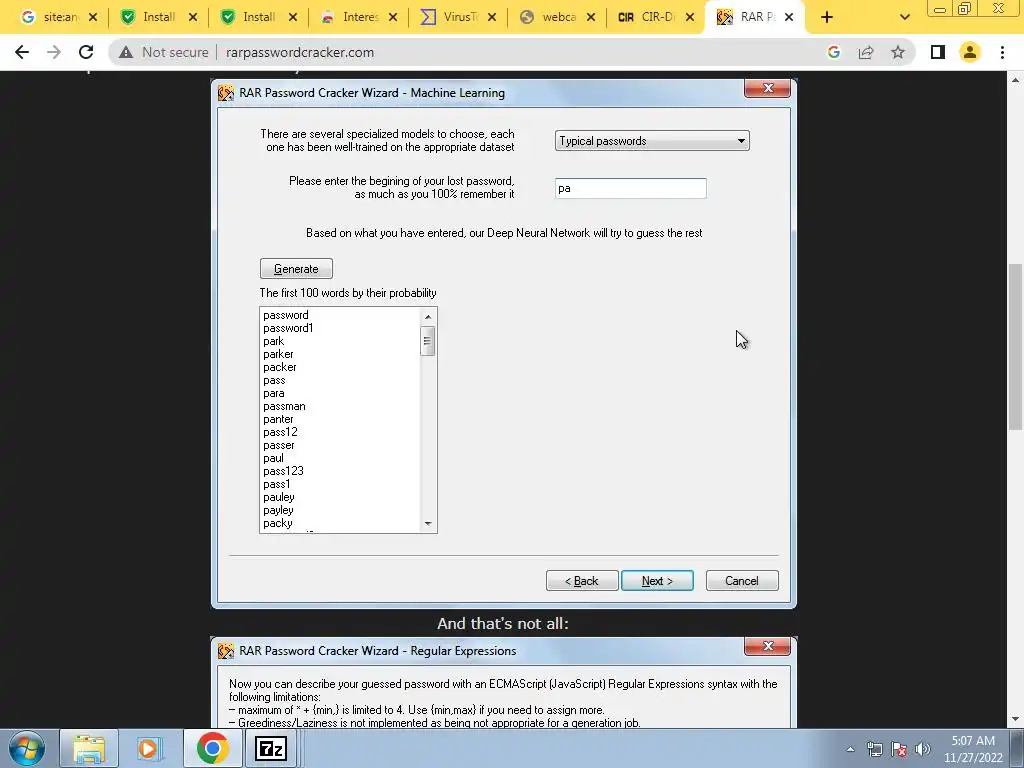Click the Next wizard button
The image size is (1024, 768).
click(x=657, y=581)
